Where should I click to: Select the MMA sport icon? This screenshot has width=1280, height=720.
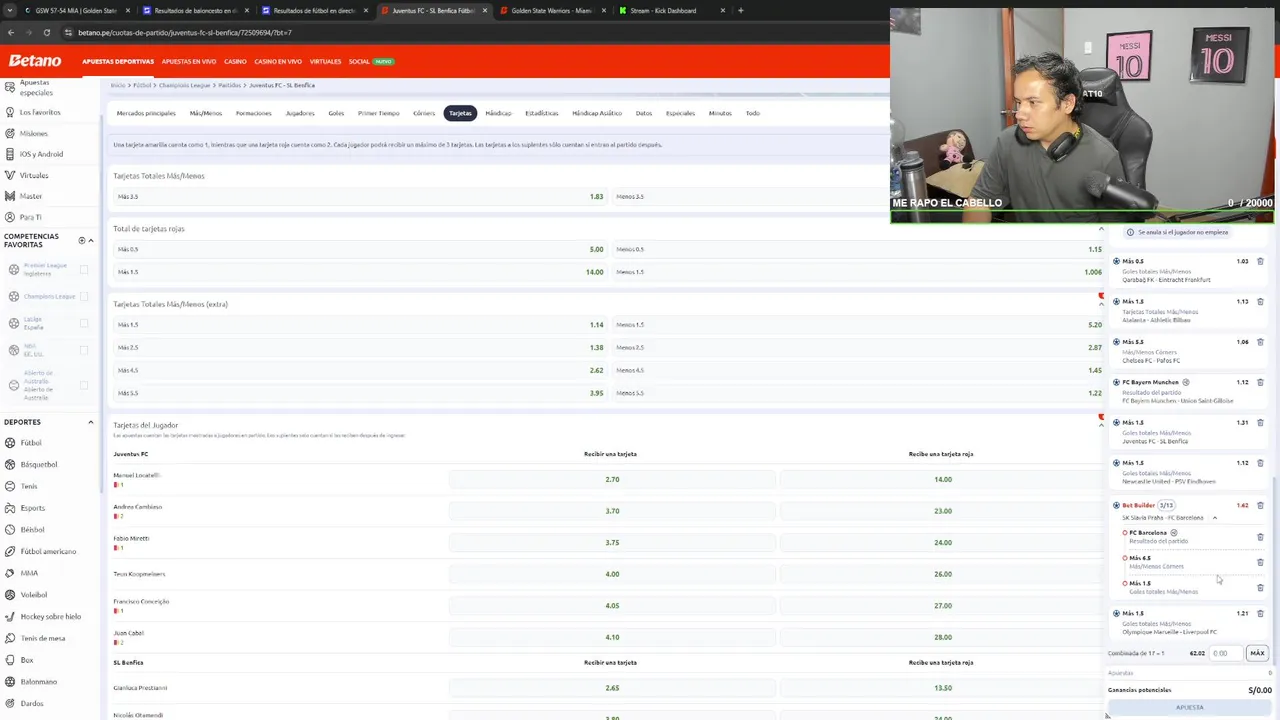[10, 573]
